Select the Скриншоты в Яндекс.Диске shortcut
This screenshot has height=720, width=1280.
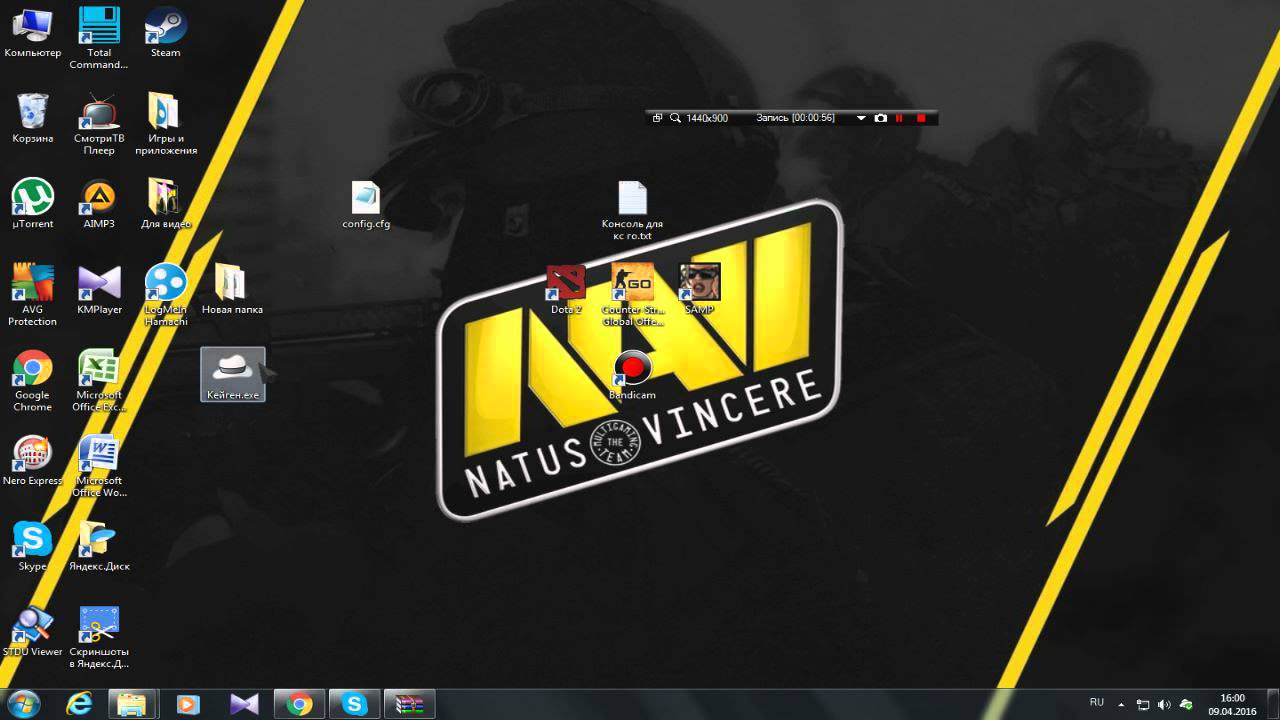click(x=98, y=638)
